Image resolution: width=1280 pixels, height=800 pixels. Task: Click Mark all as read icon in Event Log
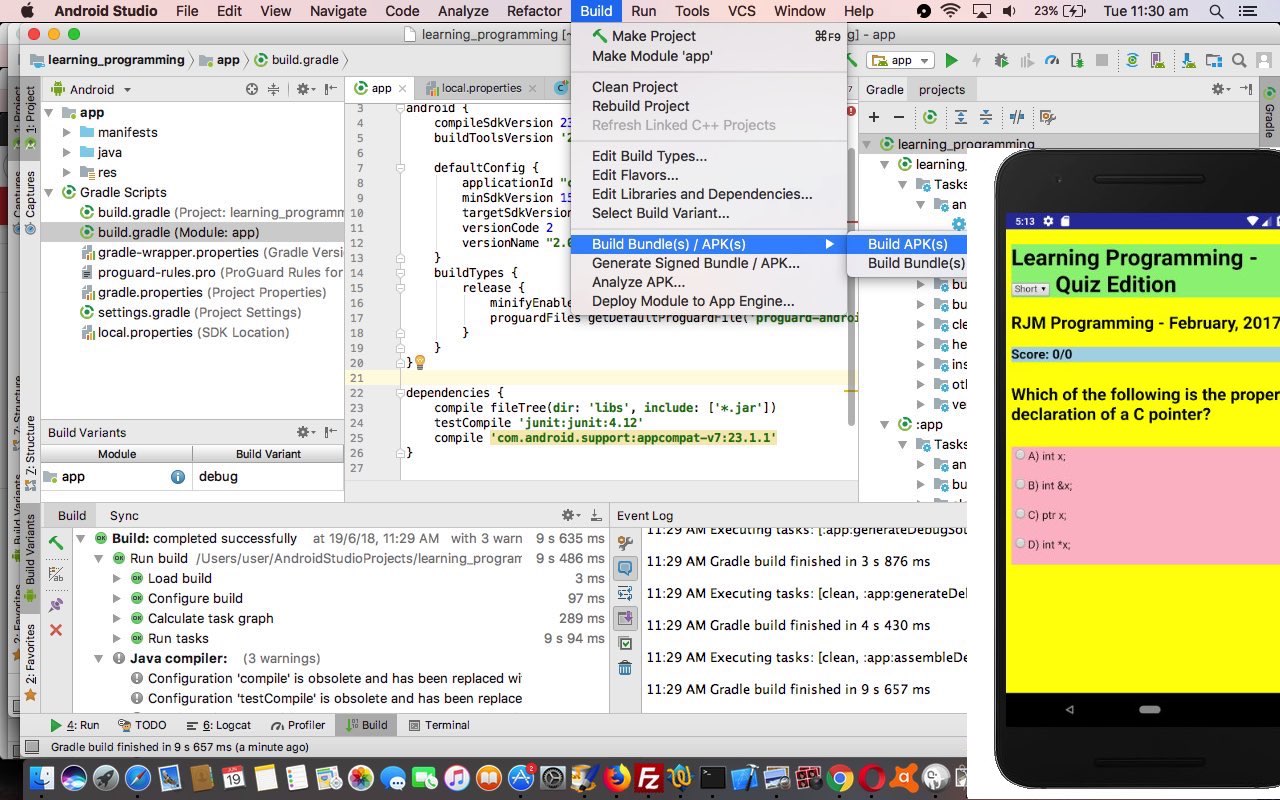click(626, 643)
